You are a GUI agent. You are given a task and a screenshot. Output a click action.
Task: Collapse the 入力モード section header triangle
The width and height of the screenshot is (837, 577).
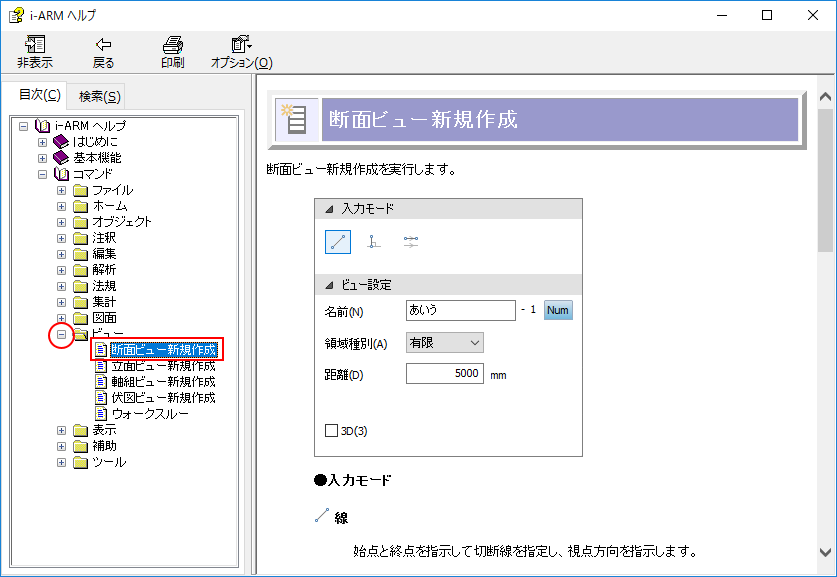click(328, 209)
